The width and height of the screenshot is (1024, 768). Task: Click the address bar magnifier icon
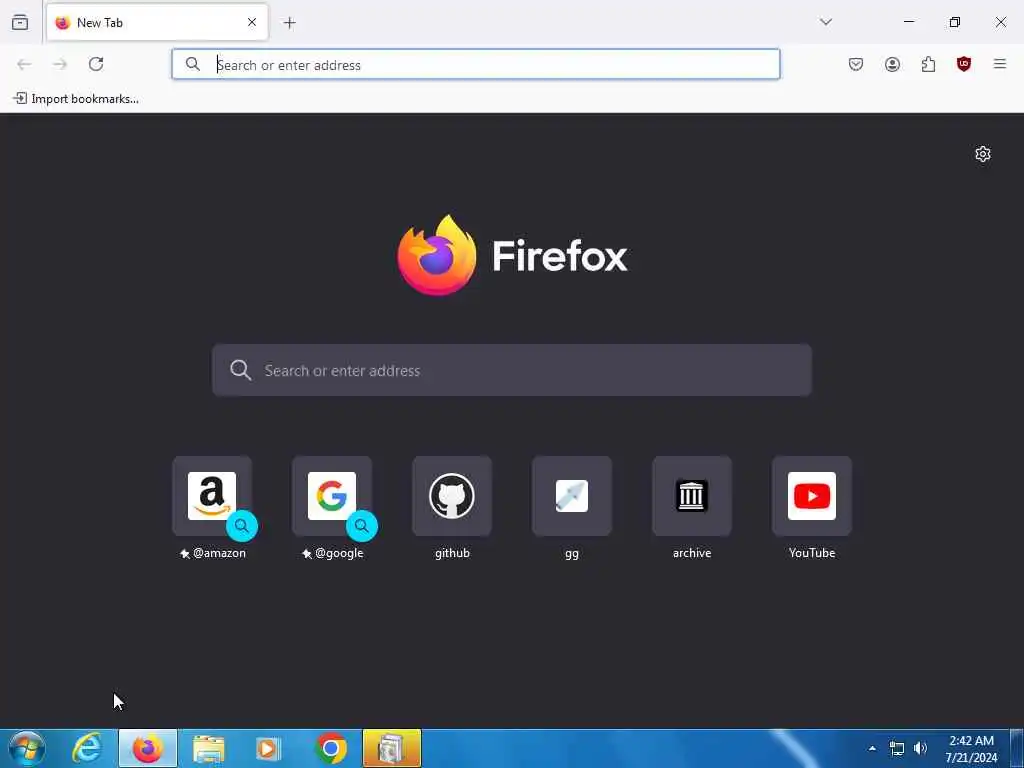(x=193, y=64)
